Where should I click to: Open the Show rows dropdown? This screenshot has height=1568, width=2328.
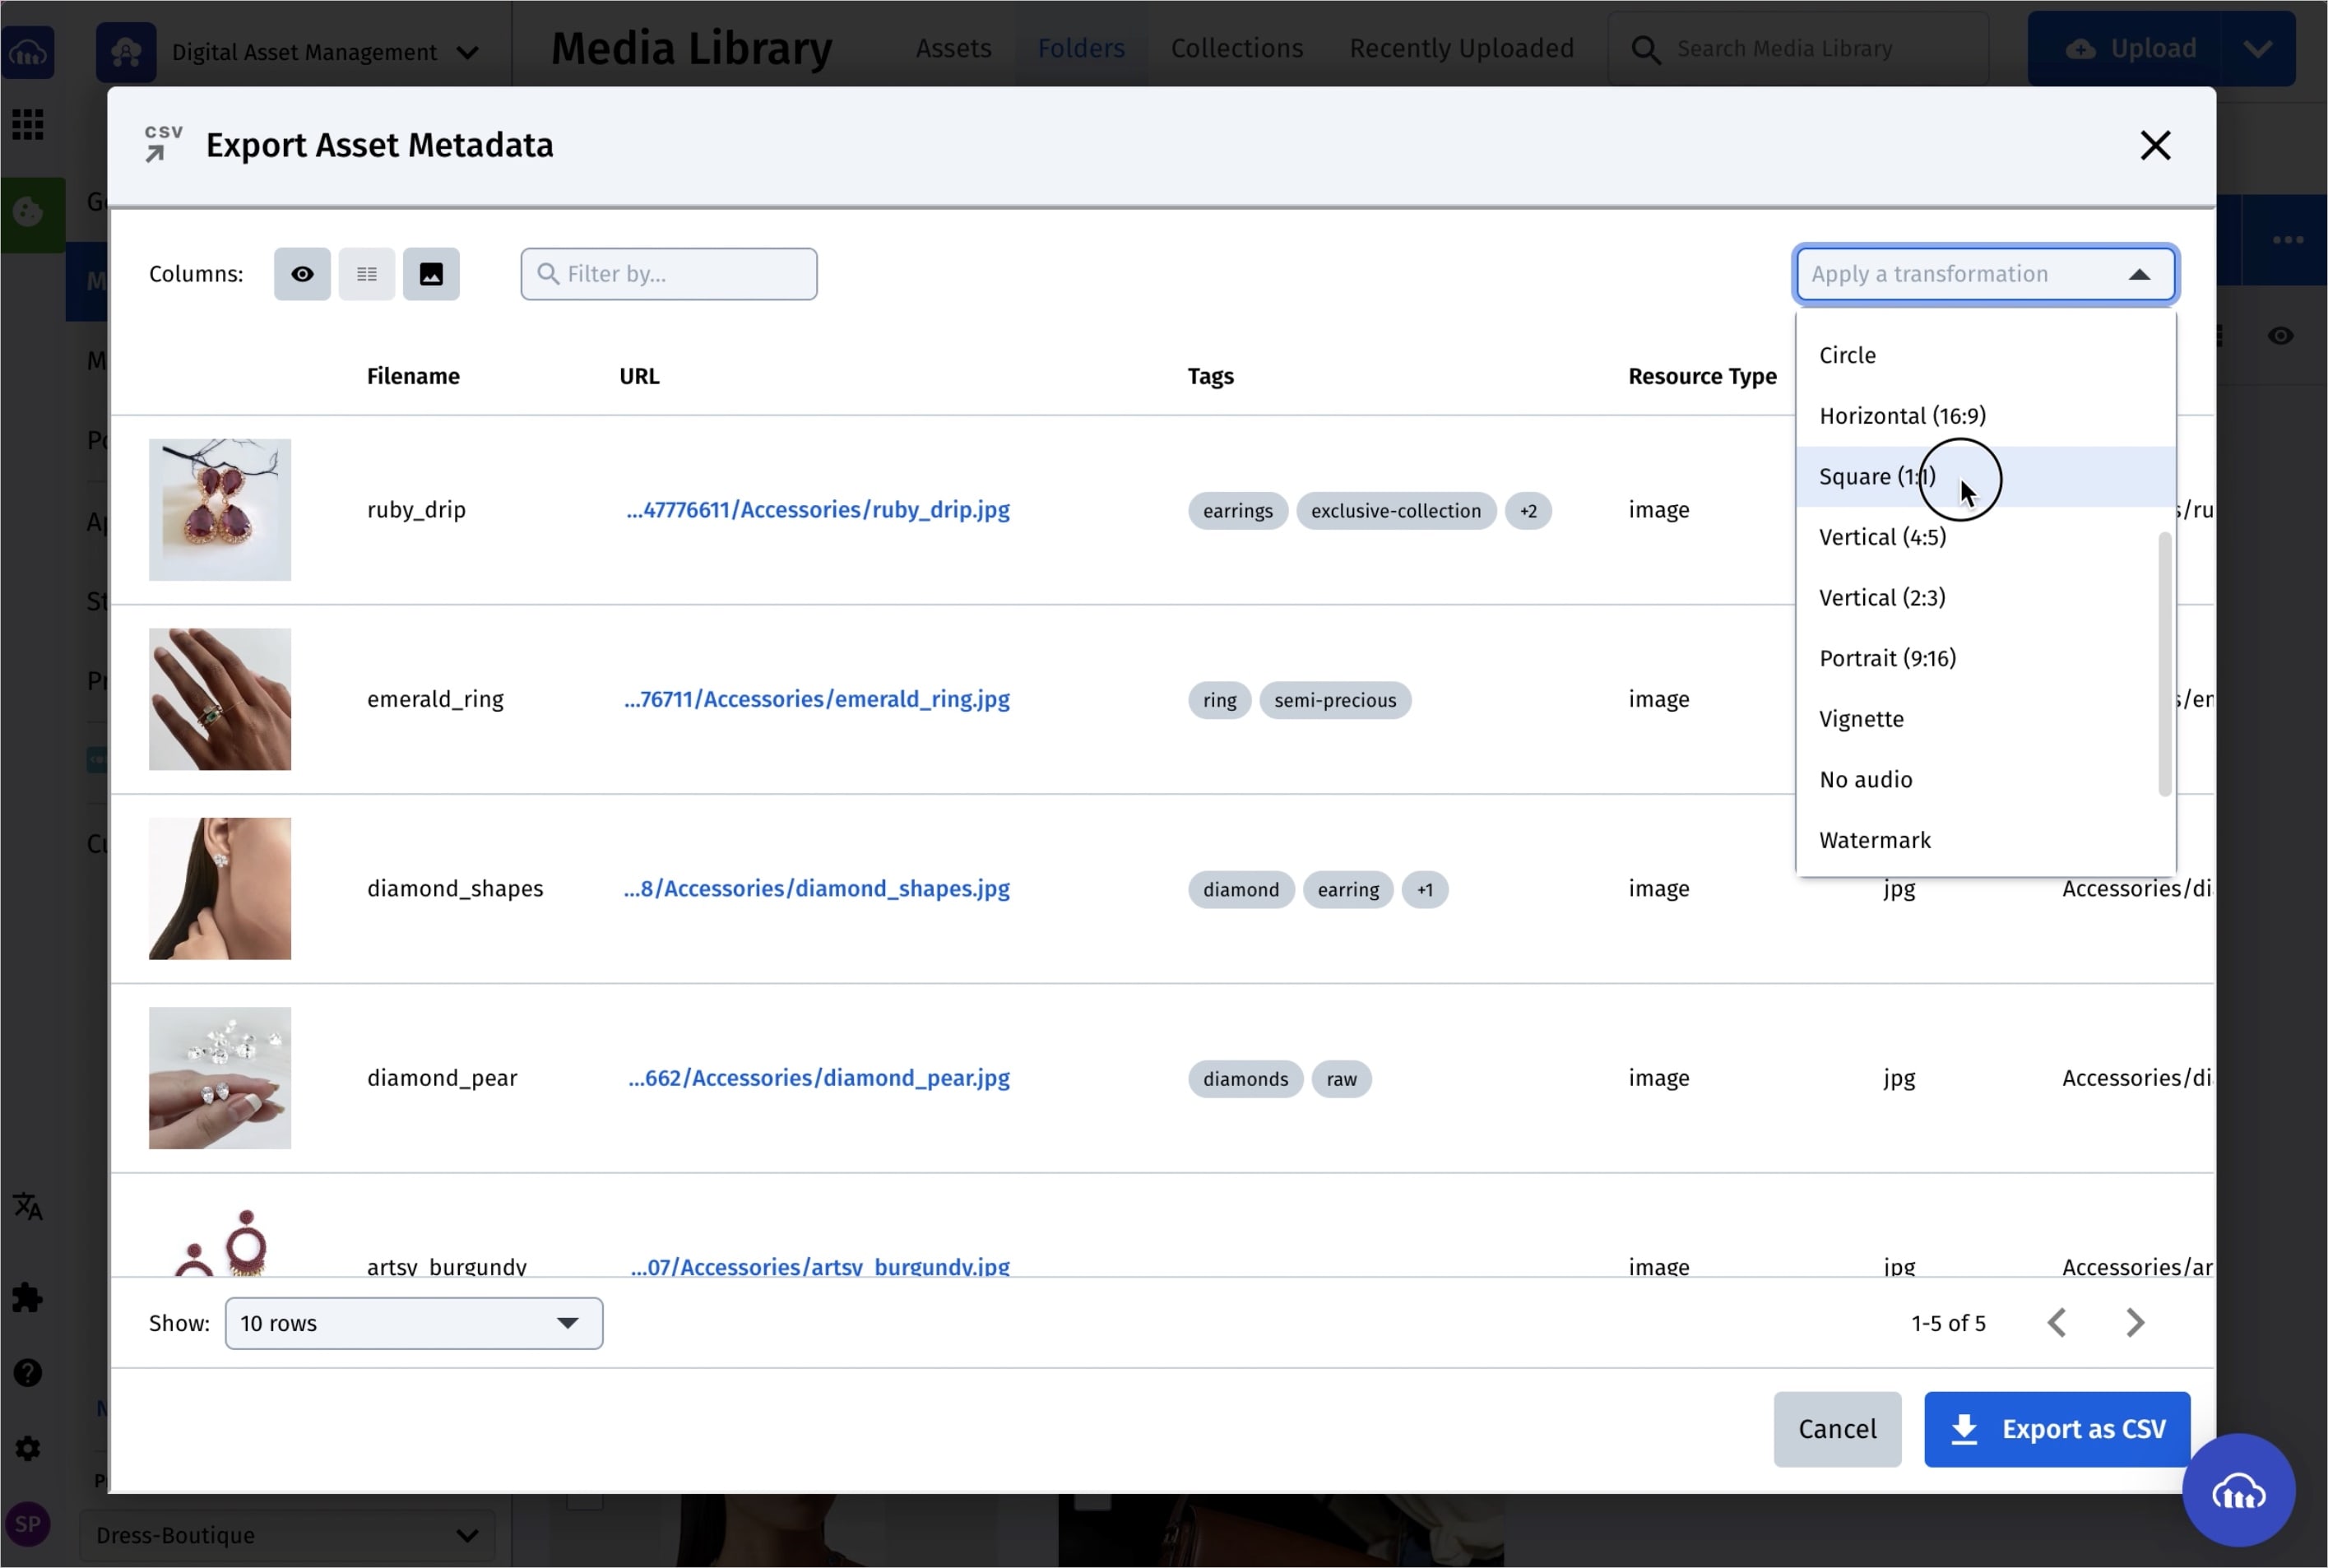tap(412, 1322)
